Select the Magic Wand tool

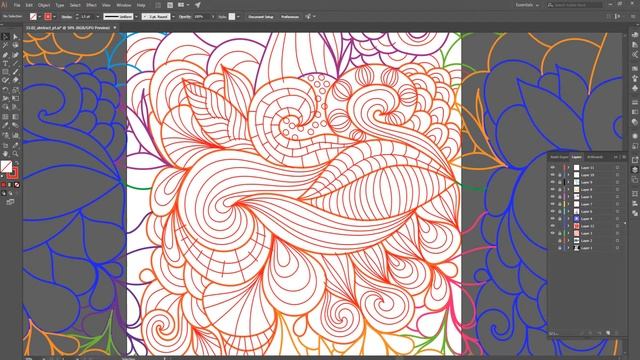[5, 45]
